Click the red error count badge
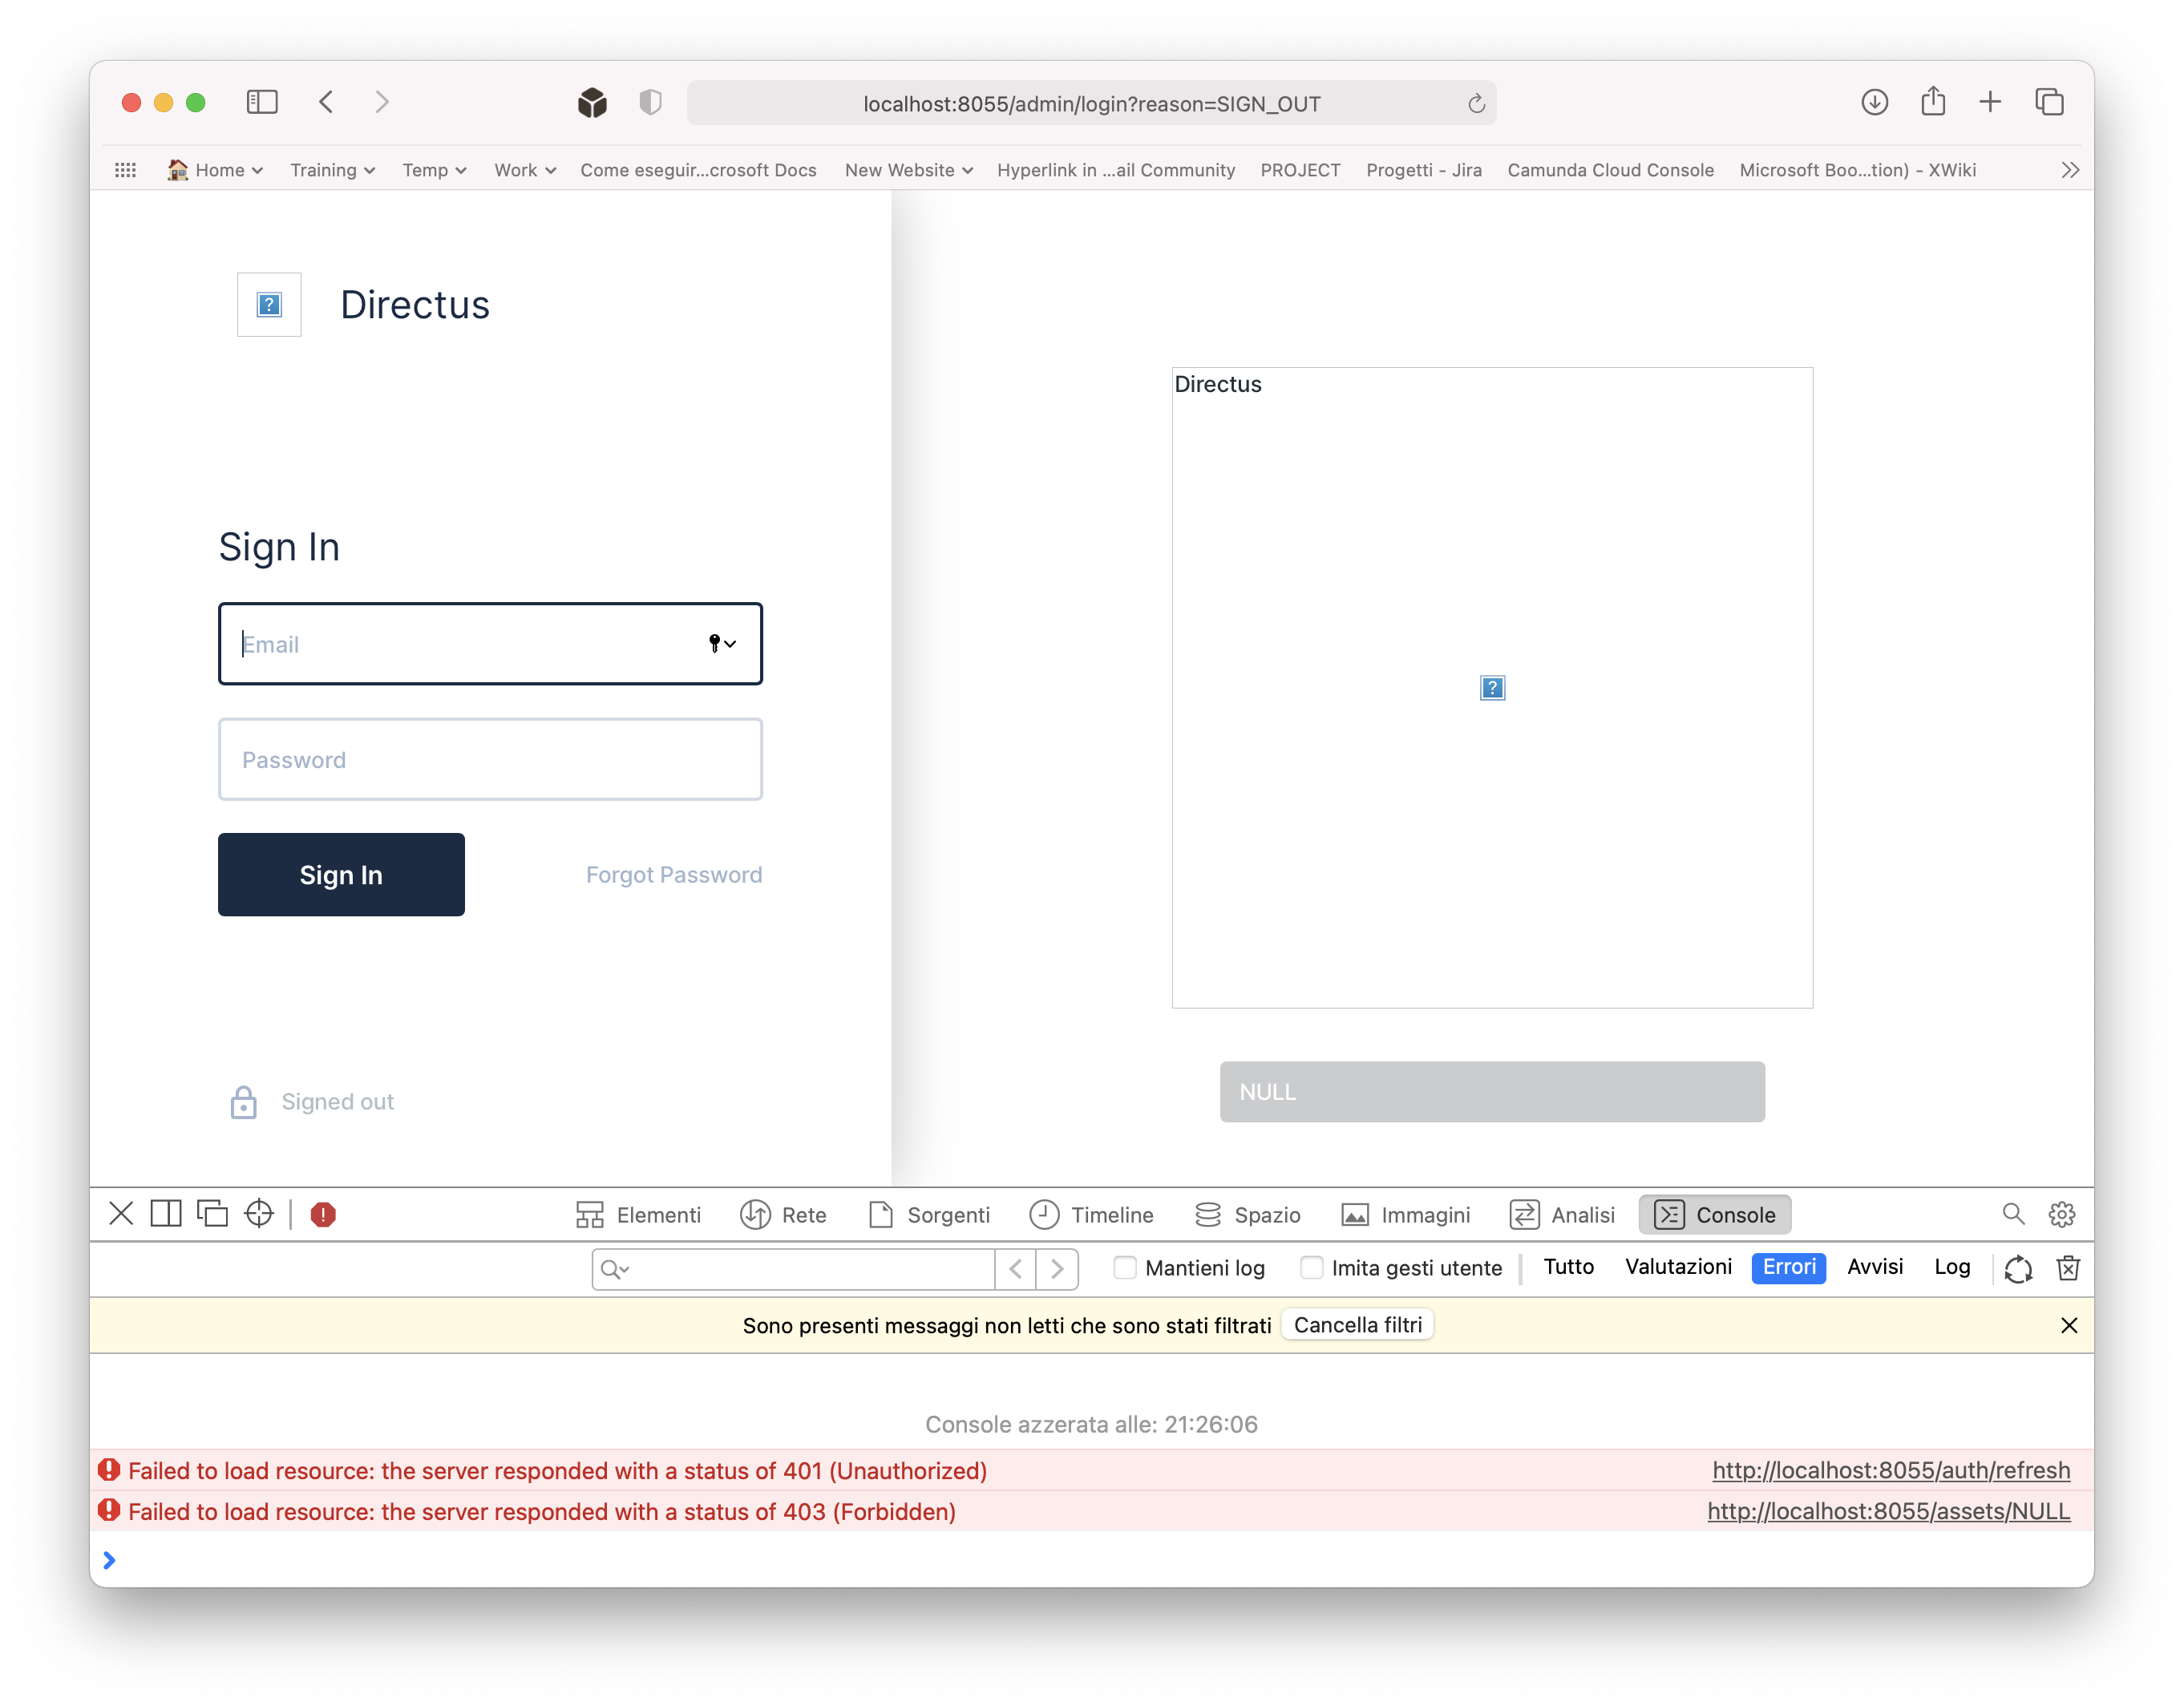Screen dimensions: 2184x1706 click(x=323, y=1215)
